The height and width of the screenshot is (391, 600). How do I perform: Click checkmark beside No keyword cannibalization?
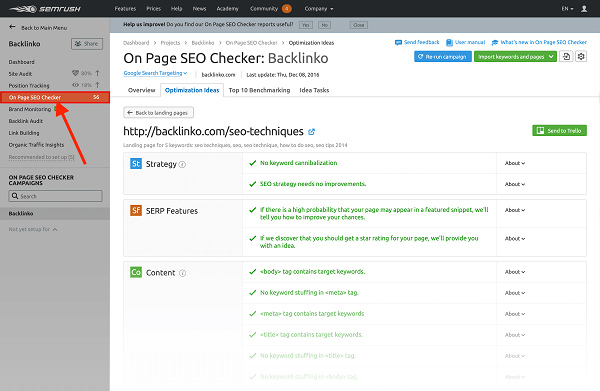(x=253, y=163)
